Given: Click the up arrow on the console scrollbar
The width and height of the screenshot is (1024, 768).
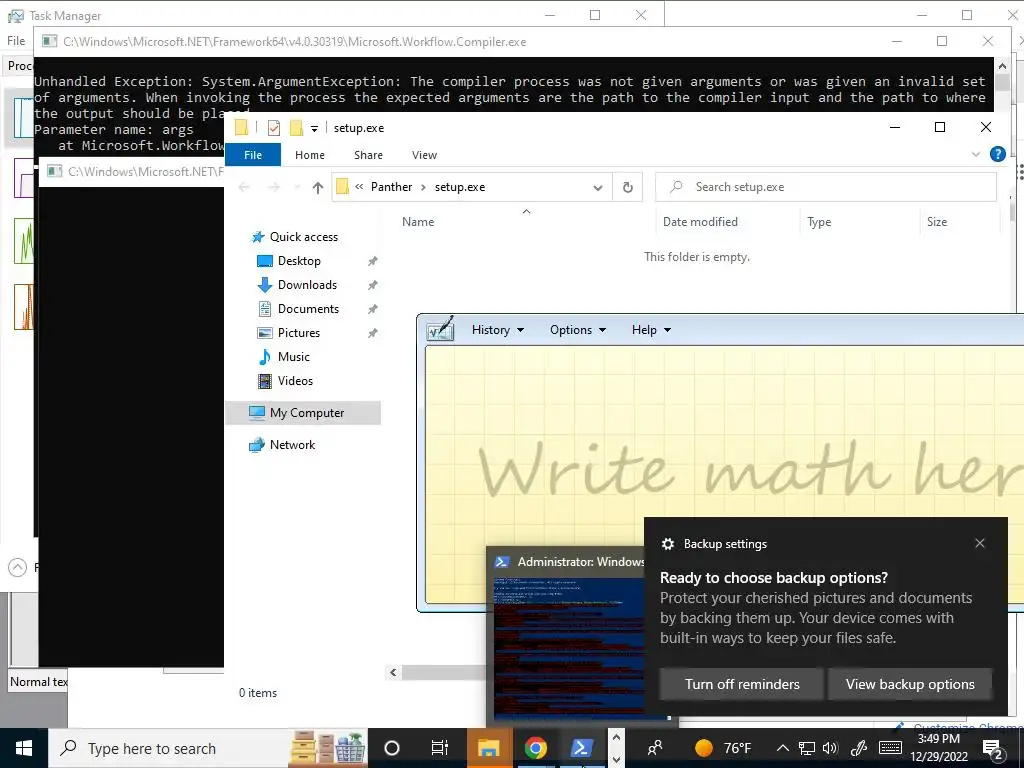Looking at the screenshot, I should coord(1002,65).
